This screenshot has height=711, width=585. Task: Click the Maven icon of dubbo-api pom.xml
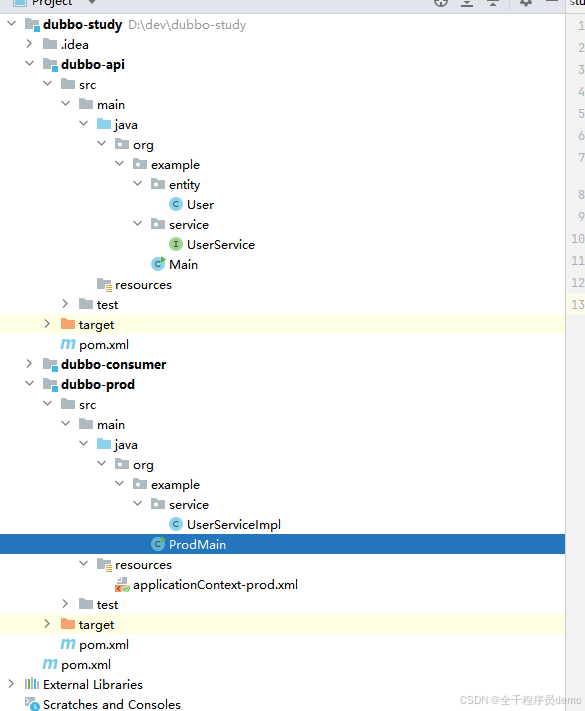click(68, 344)
